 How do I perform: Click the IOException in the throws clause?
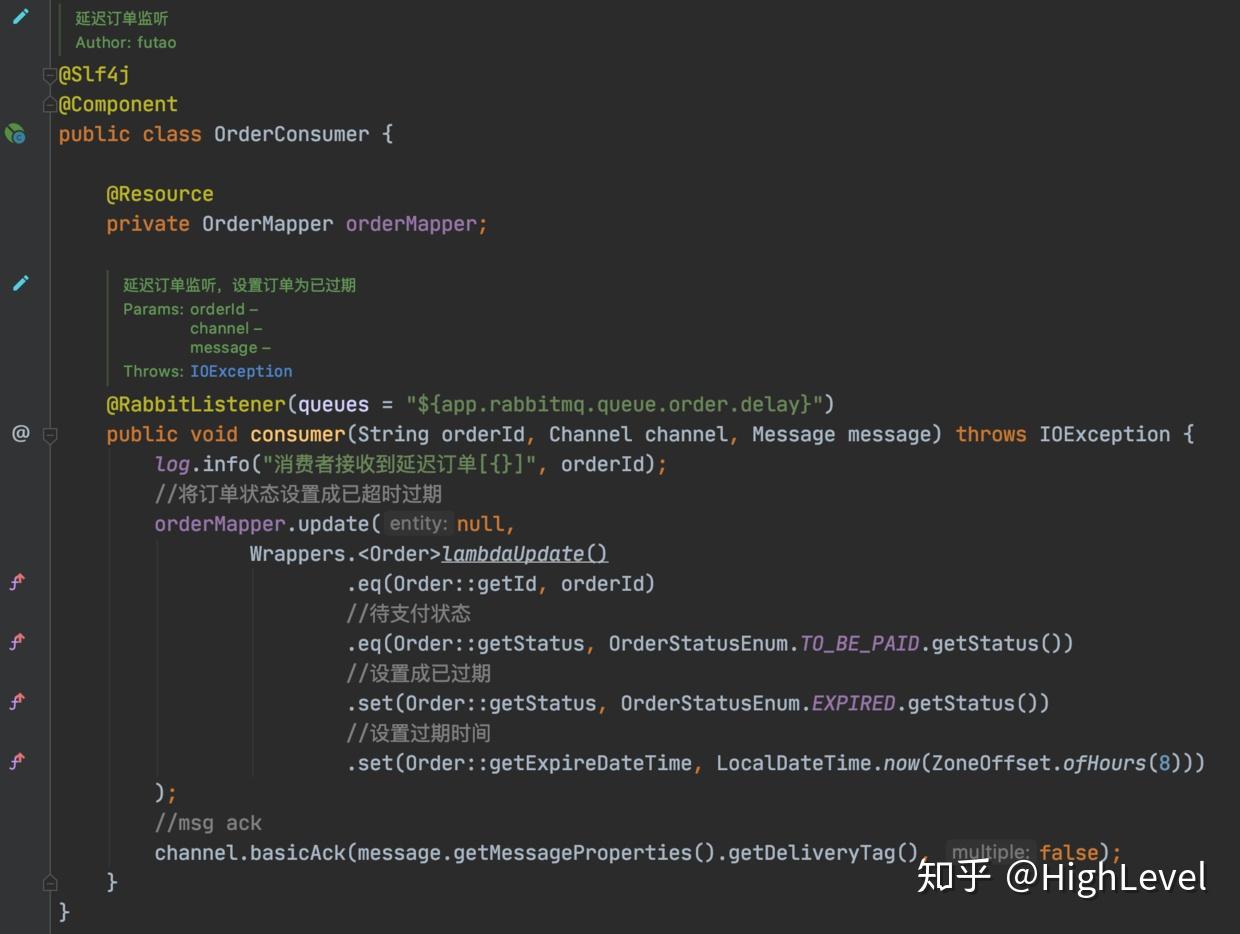tap(1105, 434)
